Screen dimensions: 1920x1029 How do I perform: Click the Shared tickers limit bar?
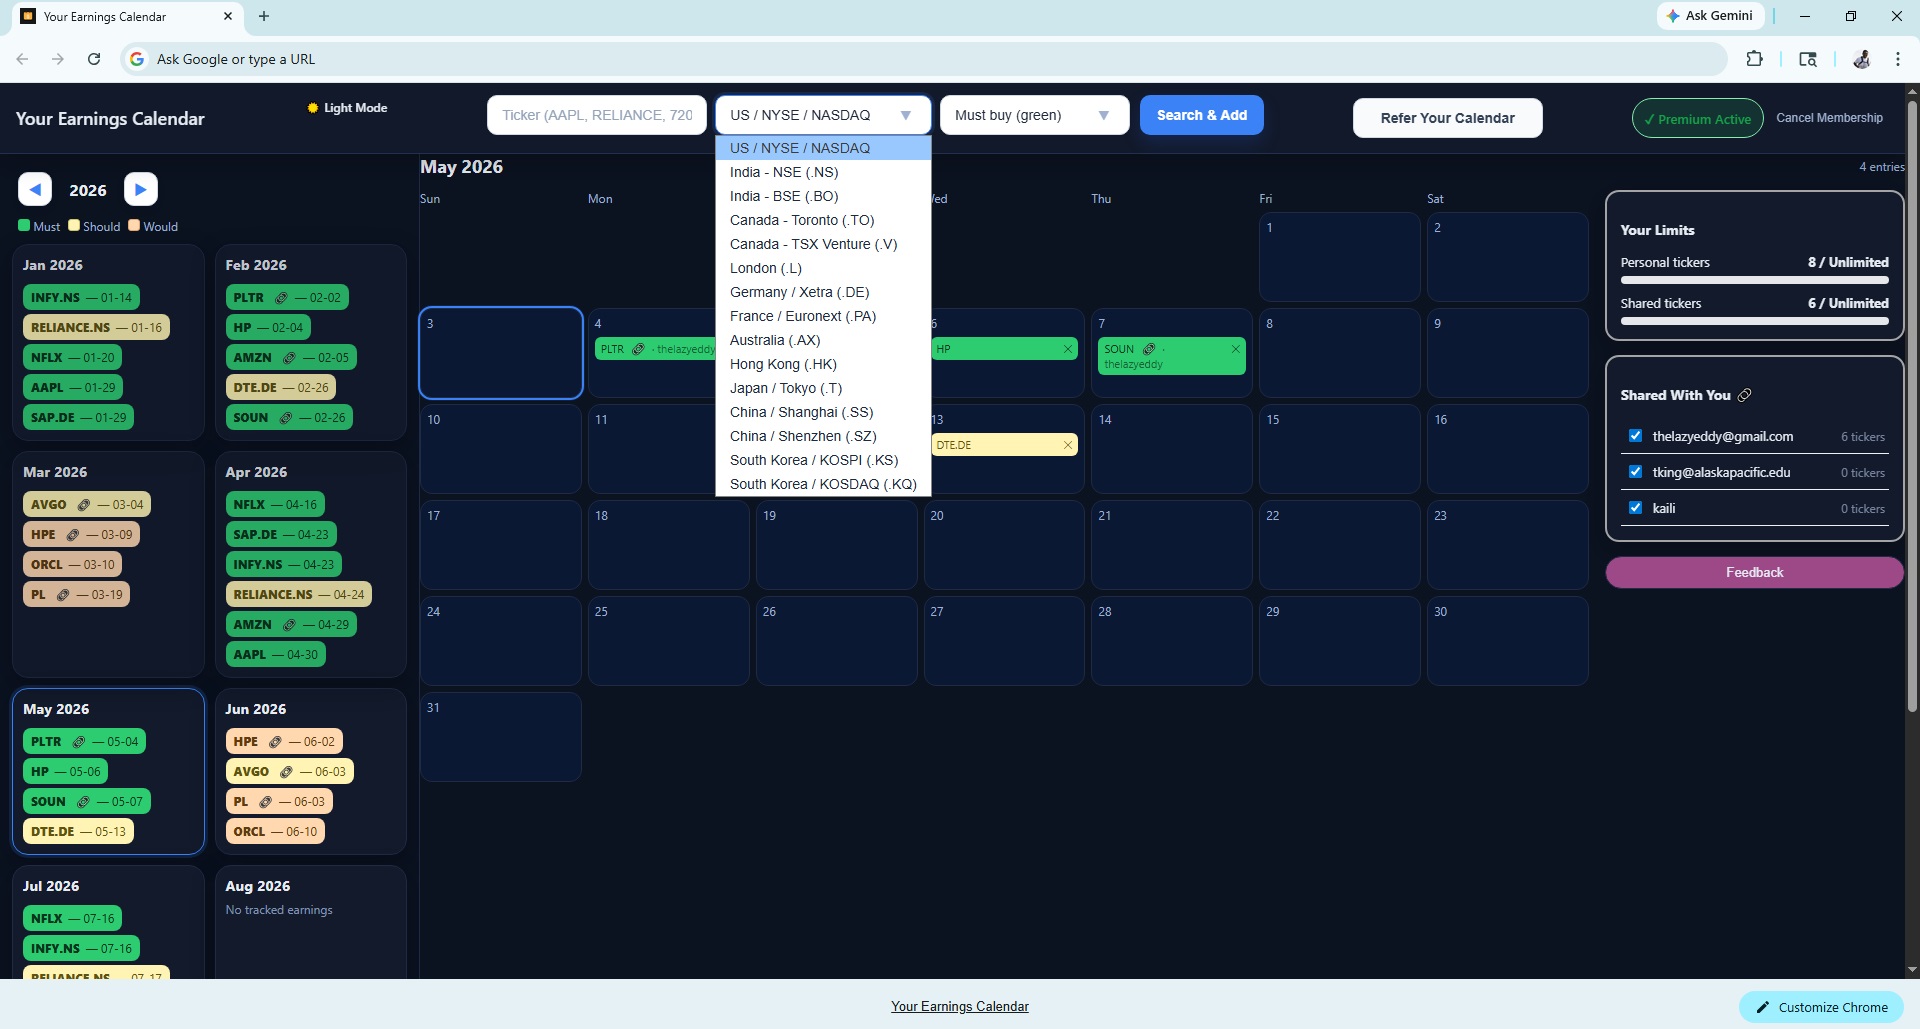click(x=1754, y=322)
